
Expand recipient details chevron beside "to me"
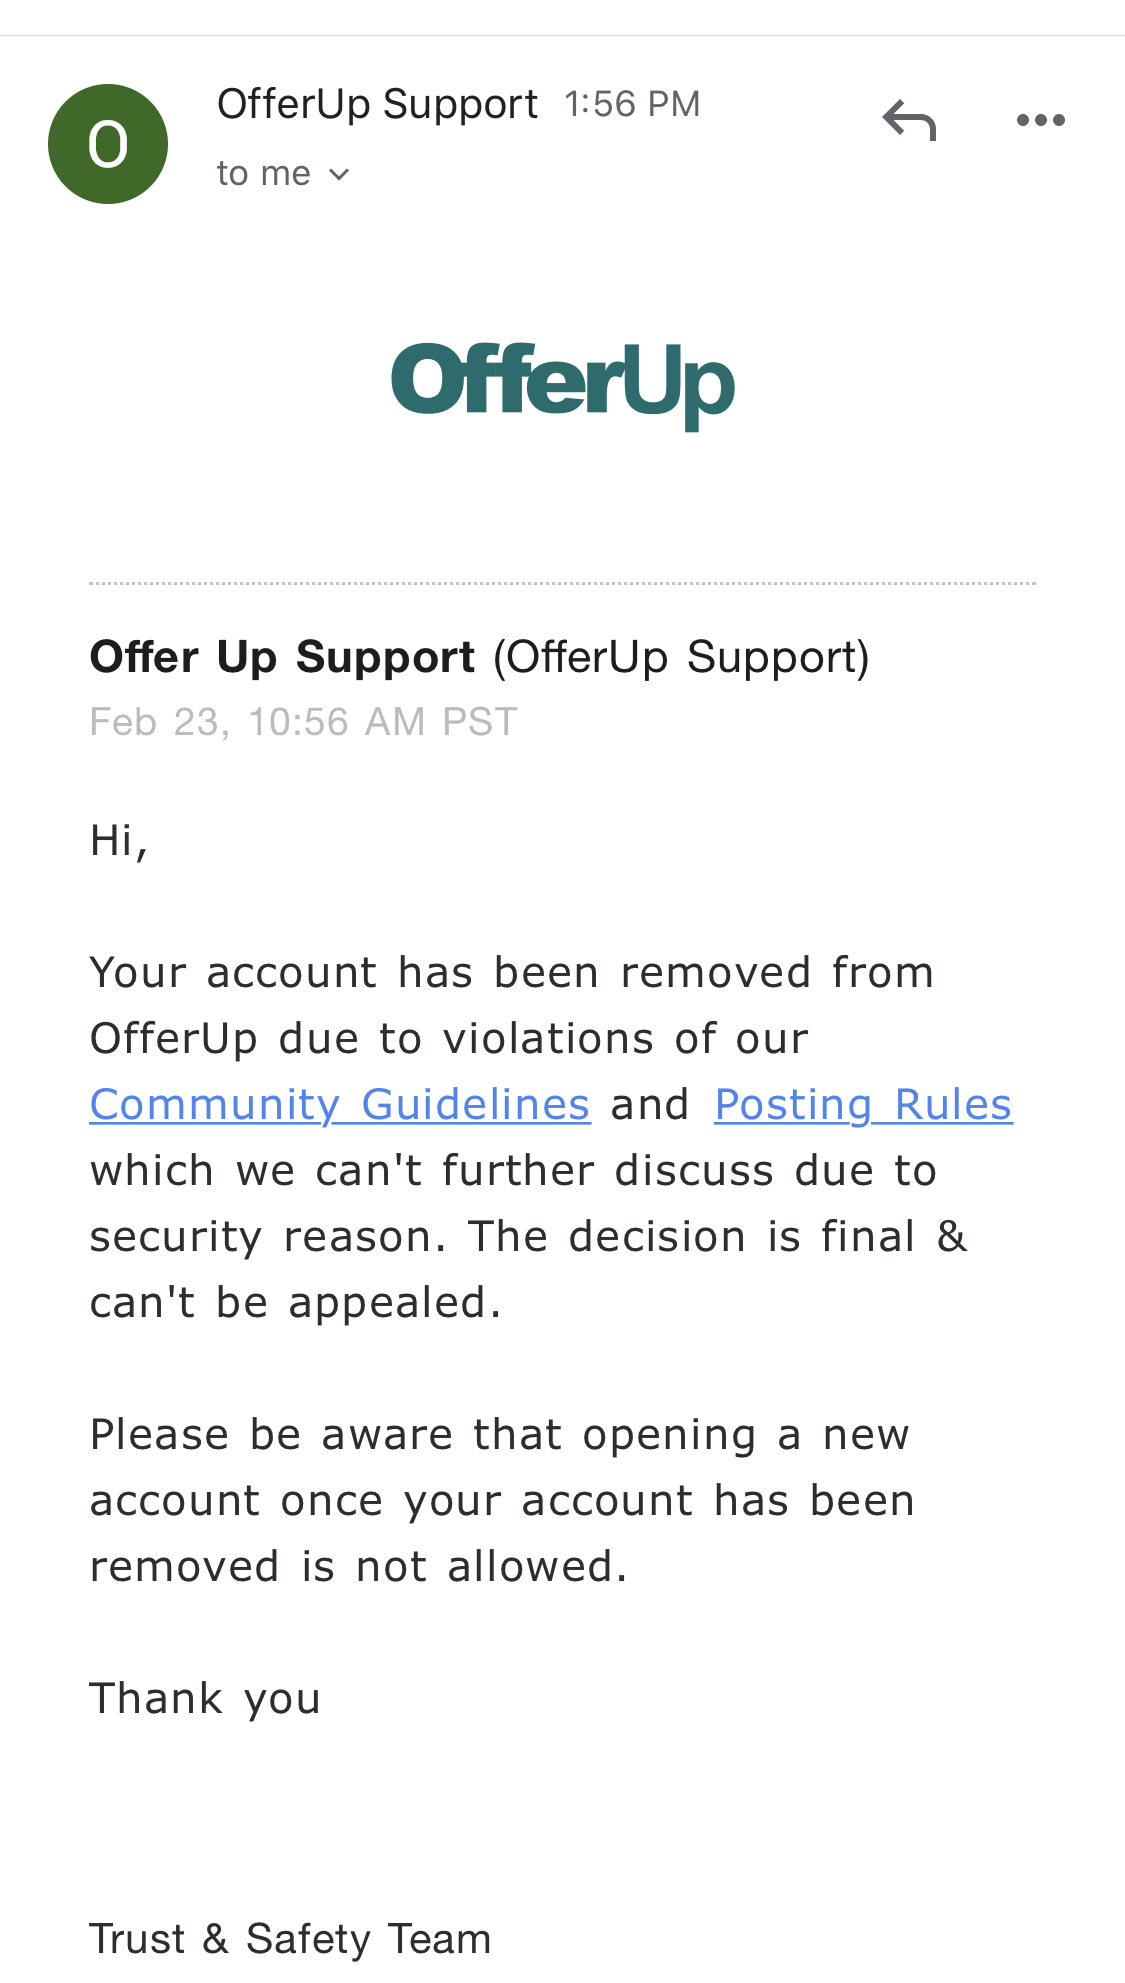pos(339,175)
